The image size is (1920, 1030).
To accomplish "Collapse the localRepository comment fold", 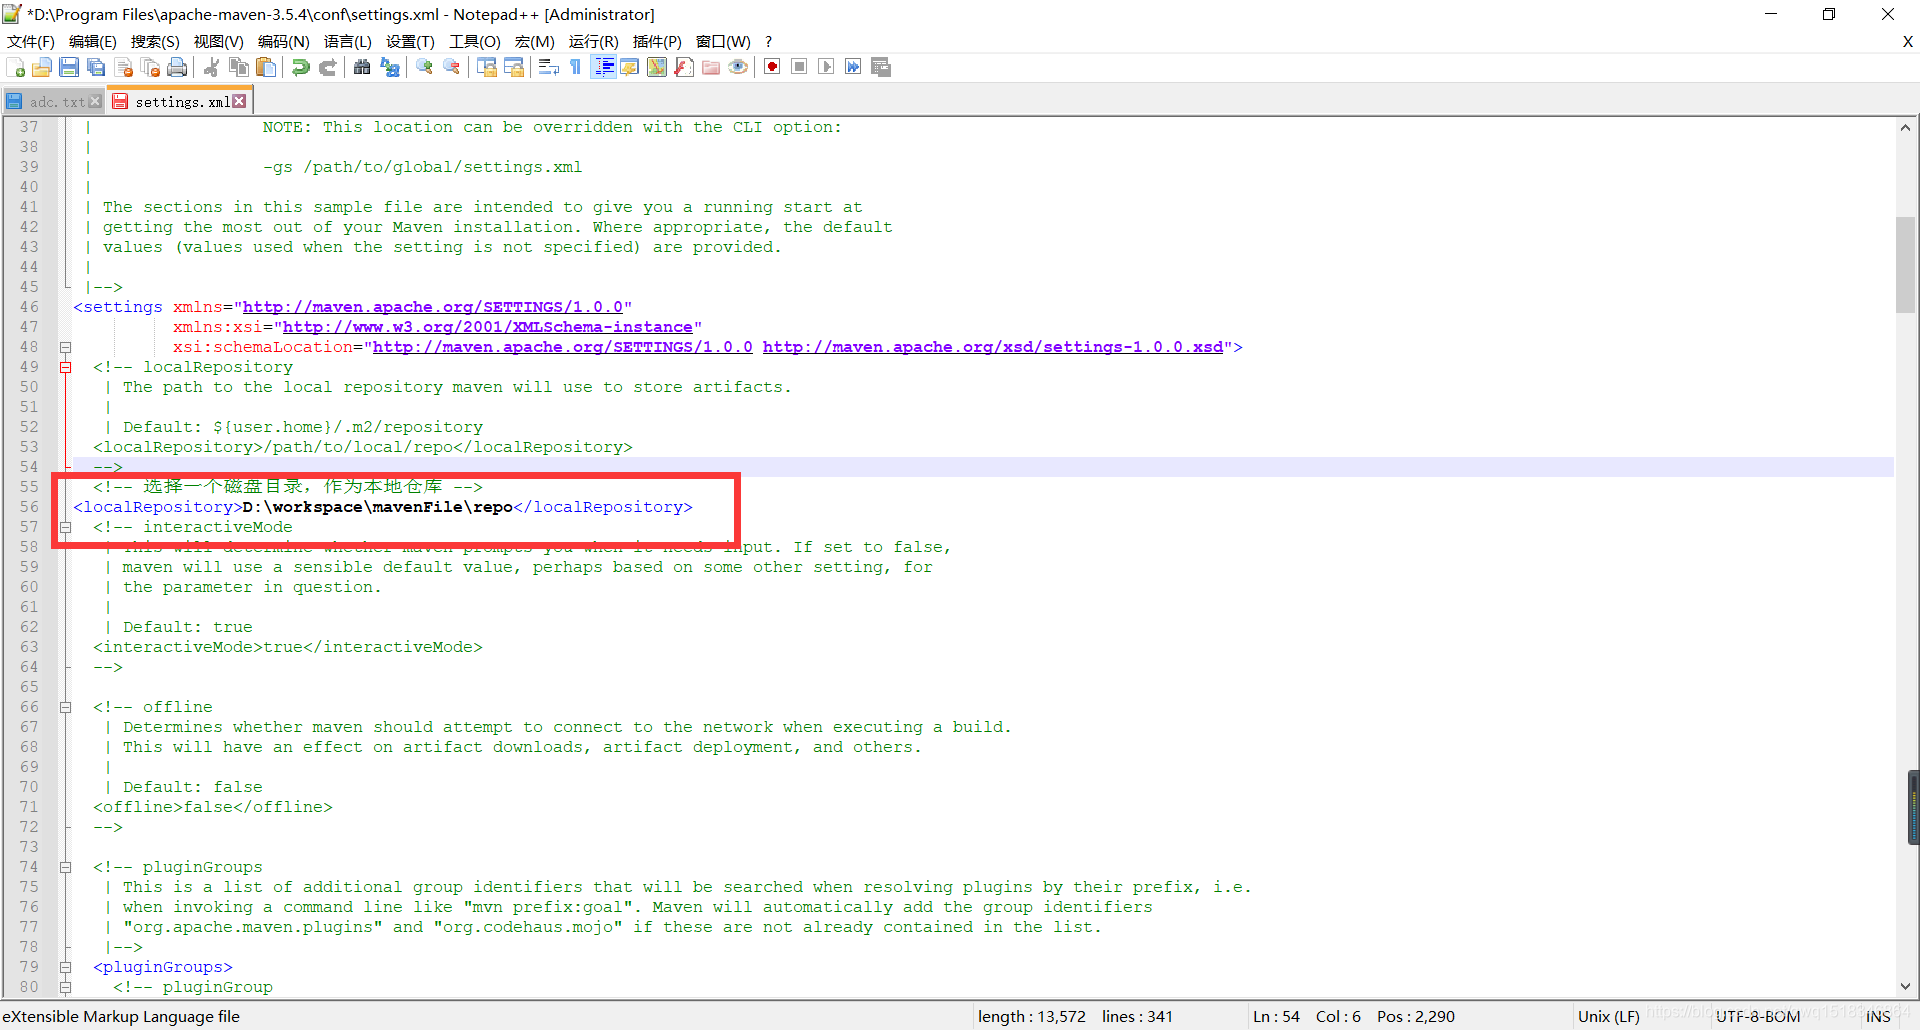I will pos(66,367).
